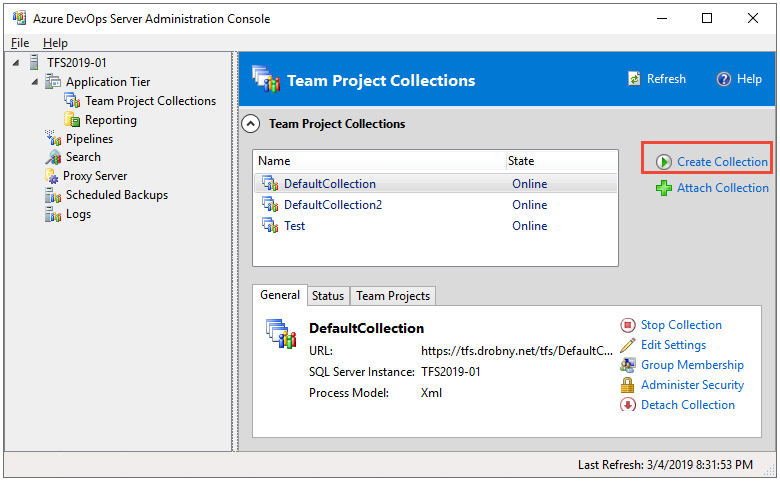
Task: Click the Pipelines icon in sidebar
Action: 53,138
